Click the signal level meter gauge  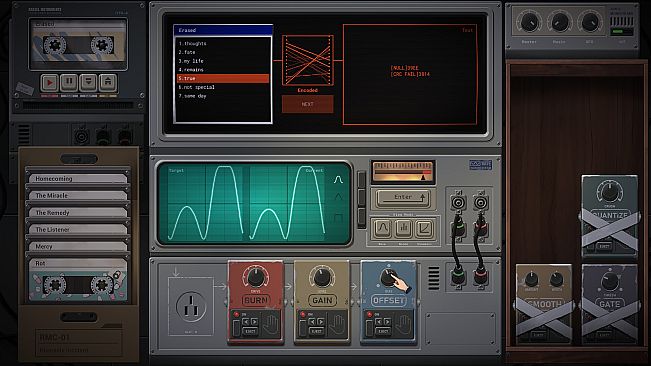coord(403,172)
